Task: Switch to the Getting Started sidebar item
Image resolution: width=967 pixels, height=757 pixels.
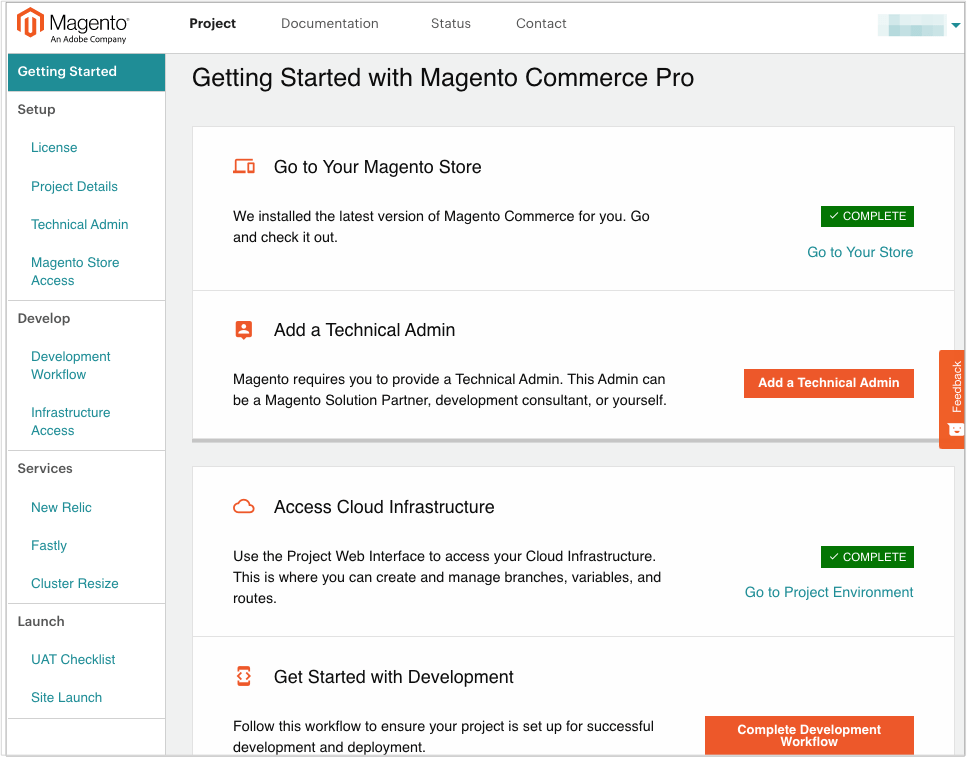Action: coord(67,71)
